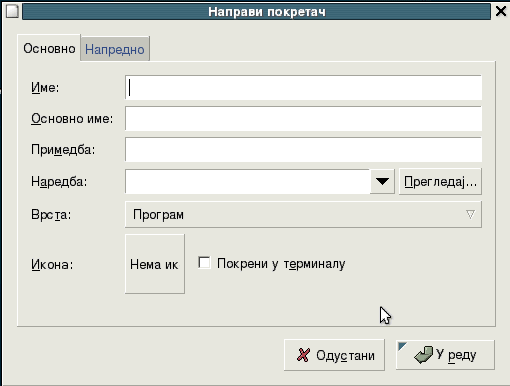Viewport: 510px width, 386px height.
Task: Open the window menu icon in title bar
Action: click(12, 12)
